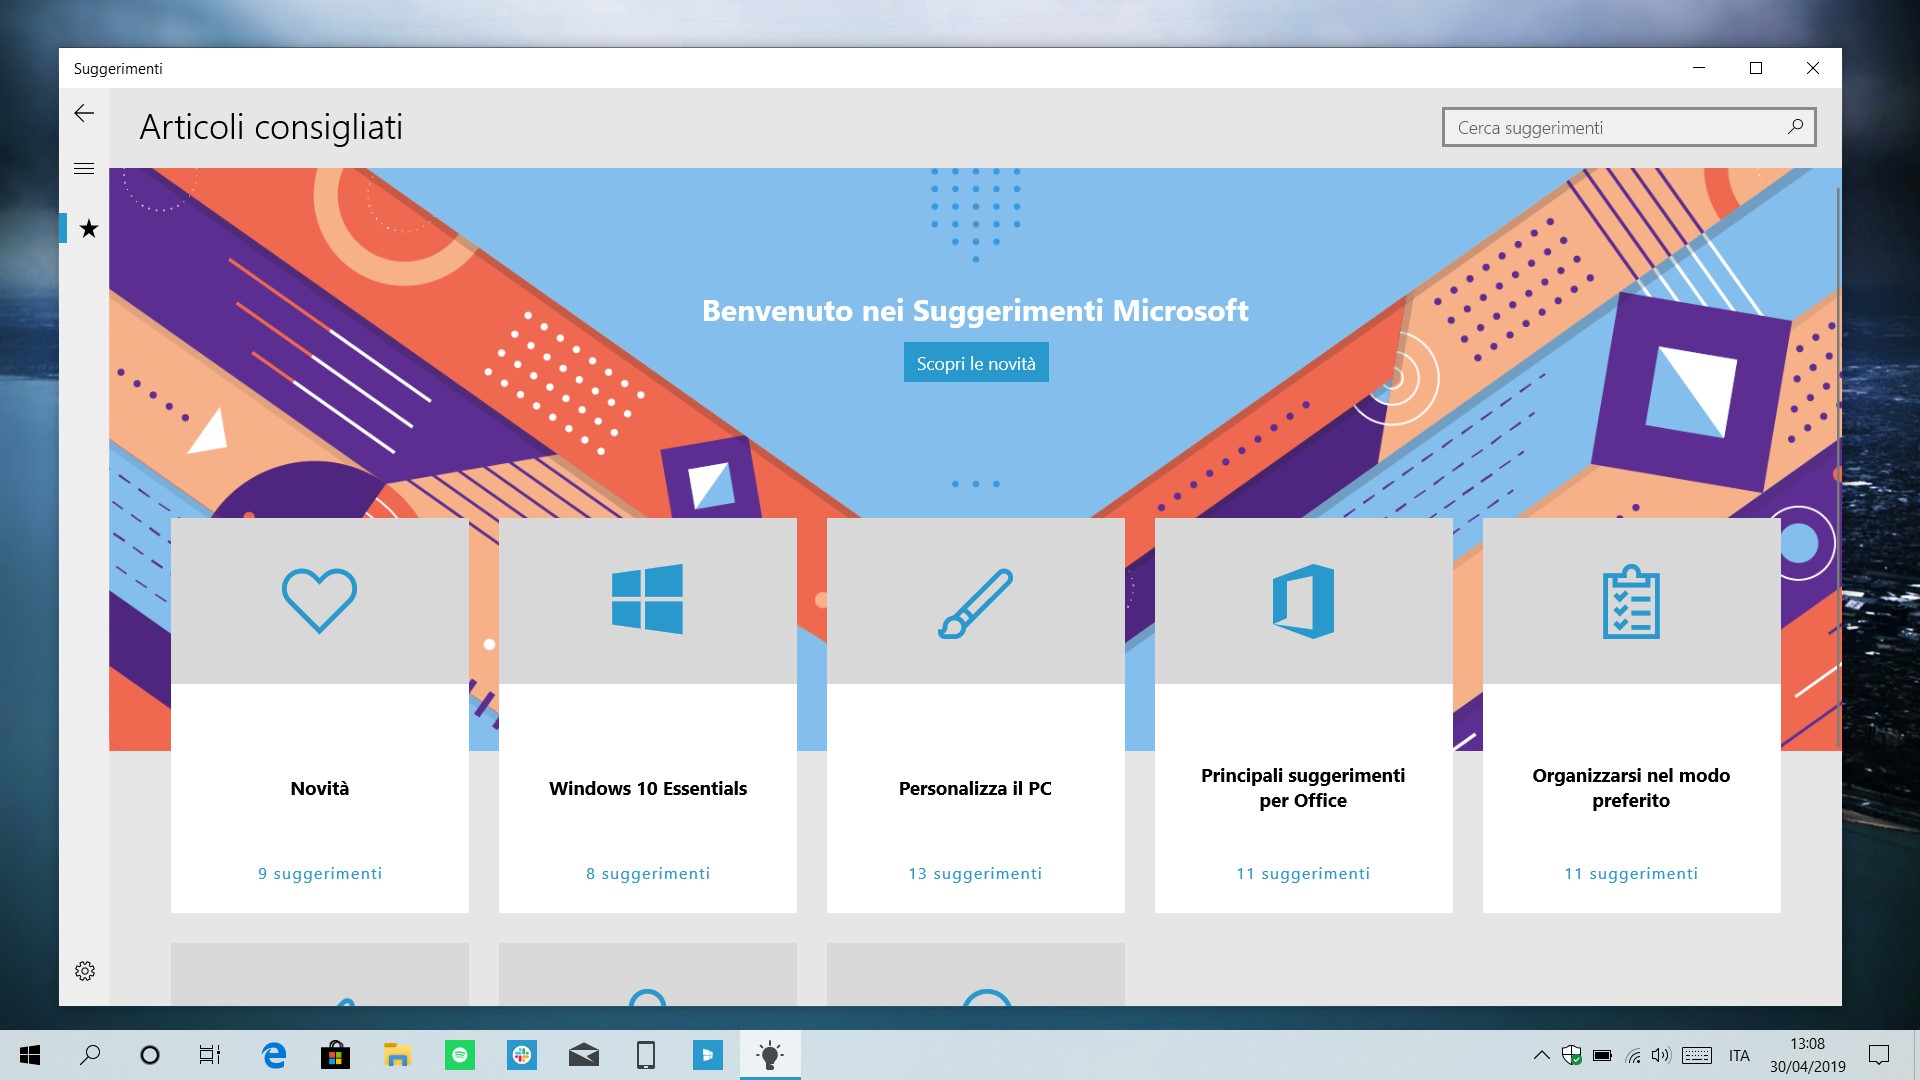The width and height of the screenshot is (1920, 1080).
Task: Open the Windows 10 Essentials title
Action: pos(648,788)
